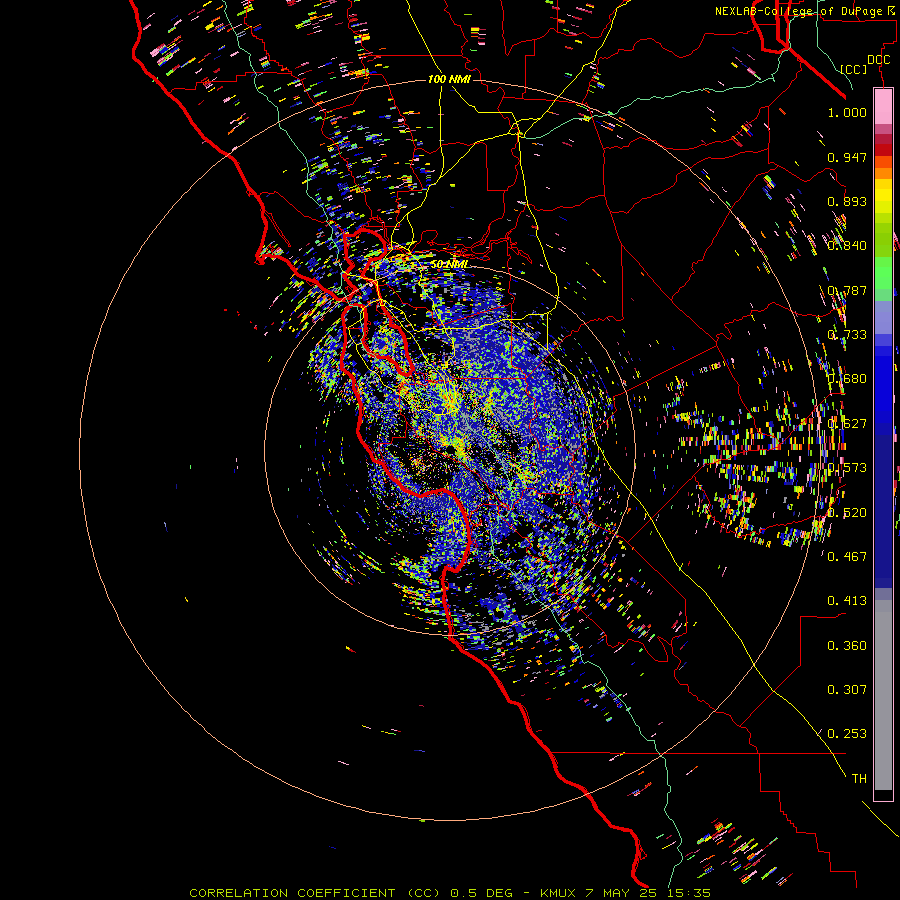Select the 0.680 legend value

[x=847, y=379]
